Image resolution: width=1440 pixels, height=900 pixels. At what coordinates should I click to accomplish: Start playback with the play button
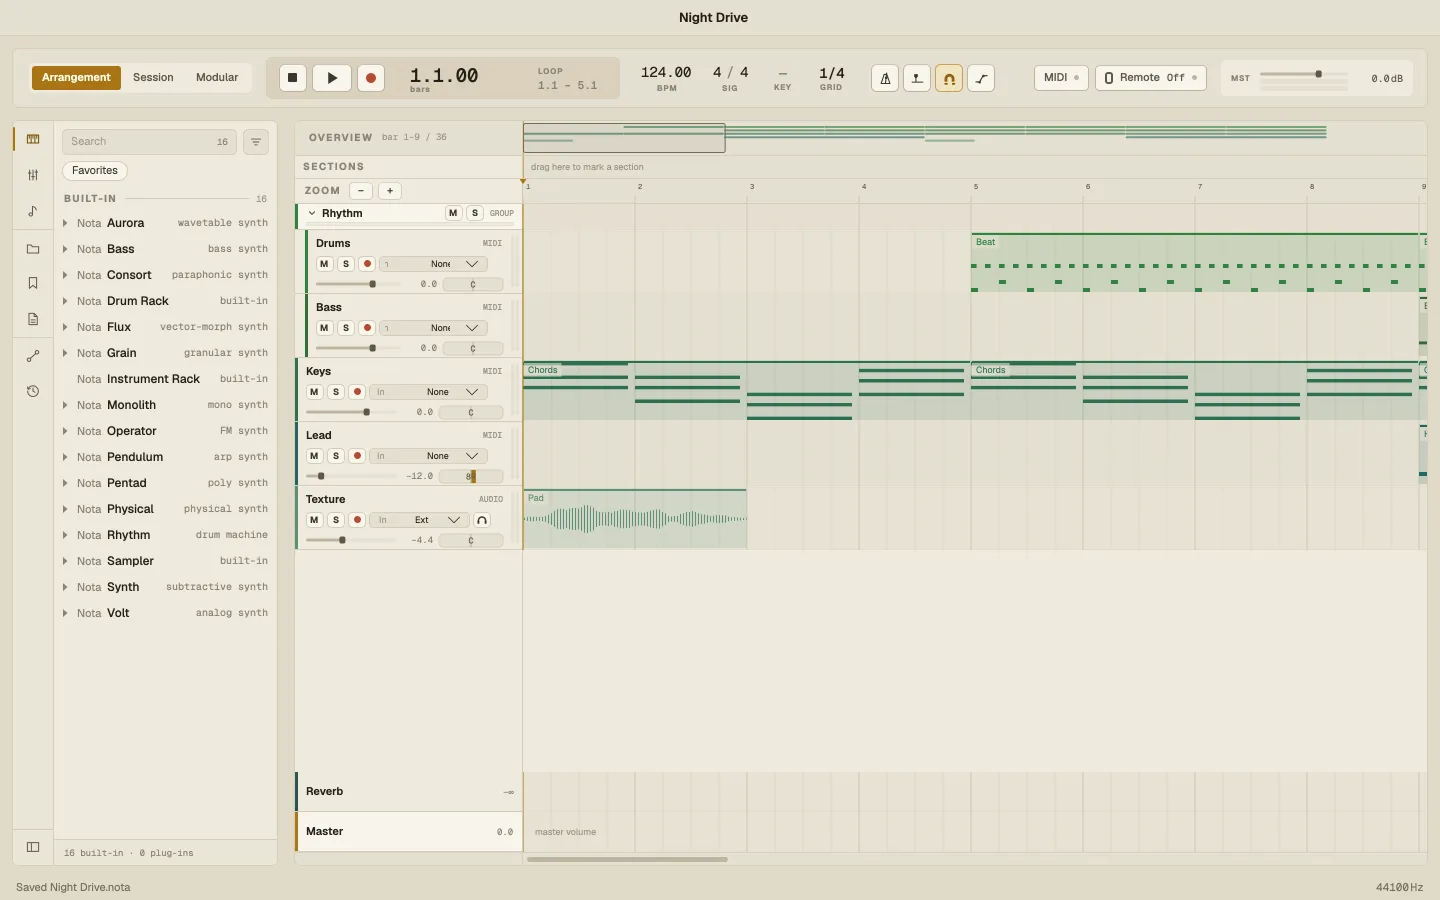point(332,78)
